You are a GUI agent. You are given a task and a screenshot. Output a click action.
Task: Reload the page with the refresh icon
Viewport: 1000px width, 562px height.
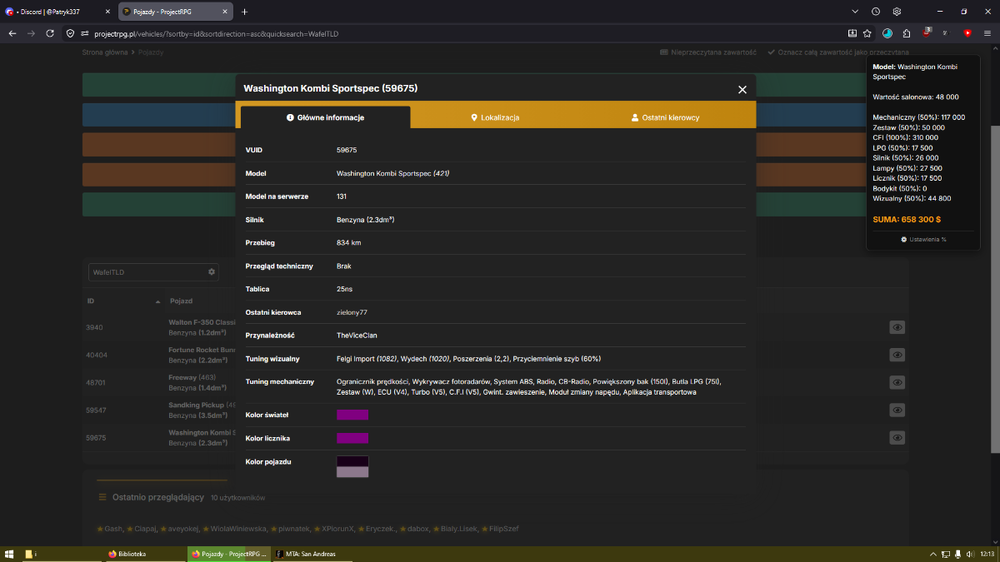50,33
